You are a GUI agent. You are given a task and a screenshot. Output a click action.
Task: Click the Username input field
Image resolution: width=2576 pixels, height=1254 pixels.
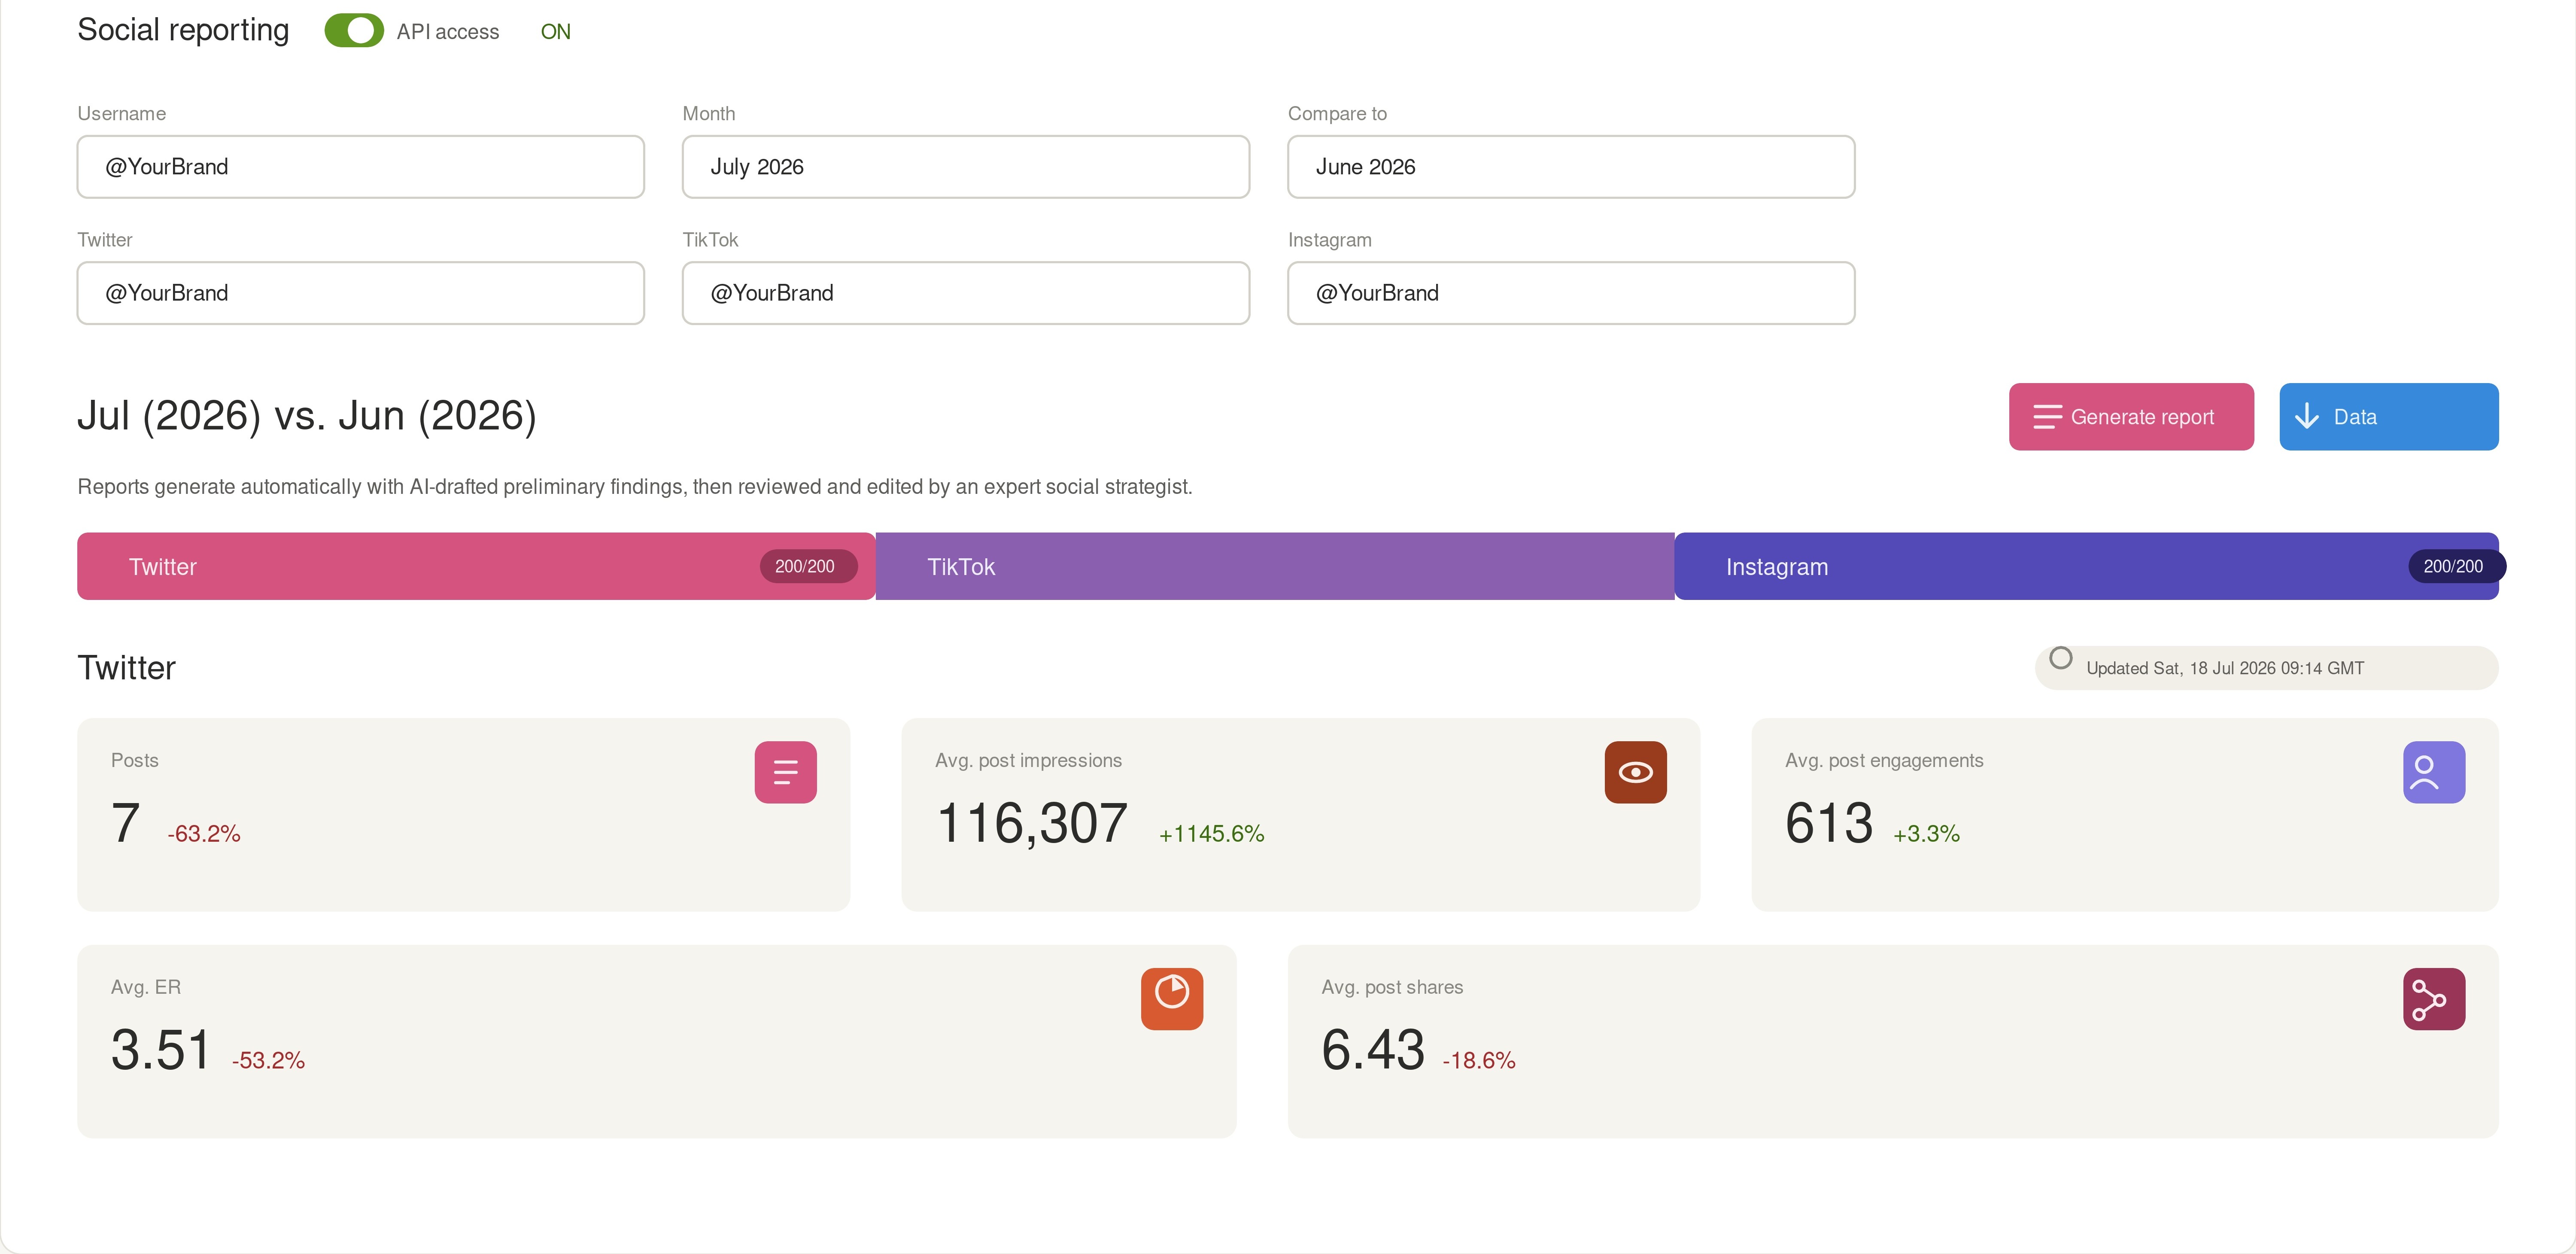tap(361, 167)
